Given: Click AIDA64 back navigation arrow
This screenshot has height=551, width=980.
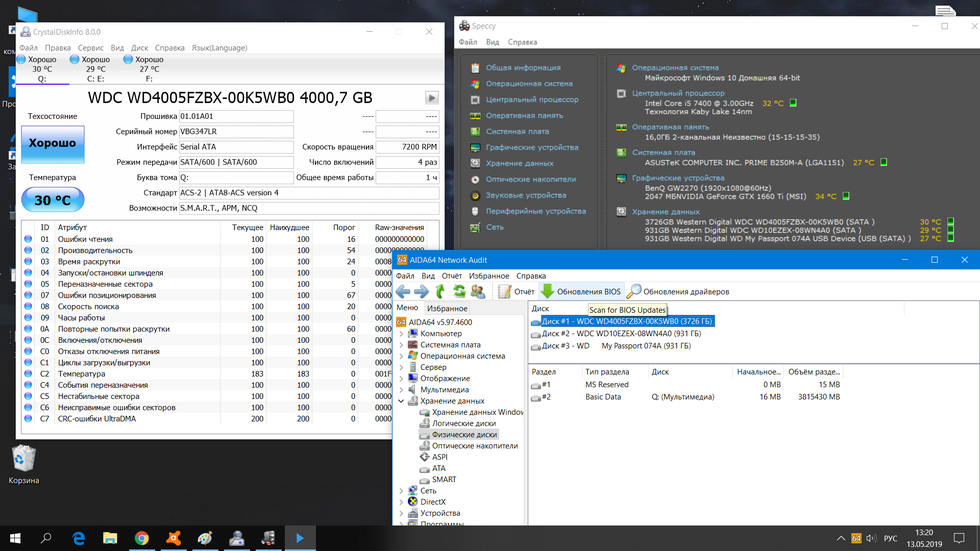Looking at the screenshot, I should [403, 291].
